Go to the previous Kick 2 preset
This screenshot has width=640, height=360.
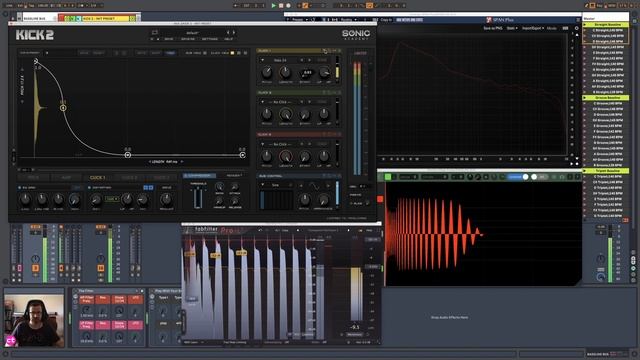228,33
